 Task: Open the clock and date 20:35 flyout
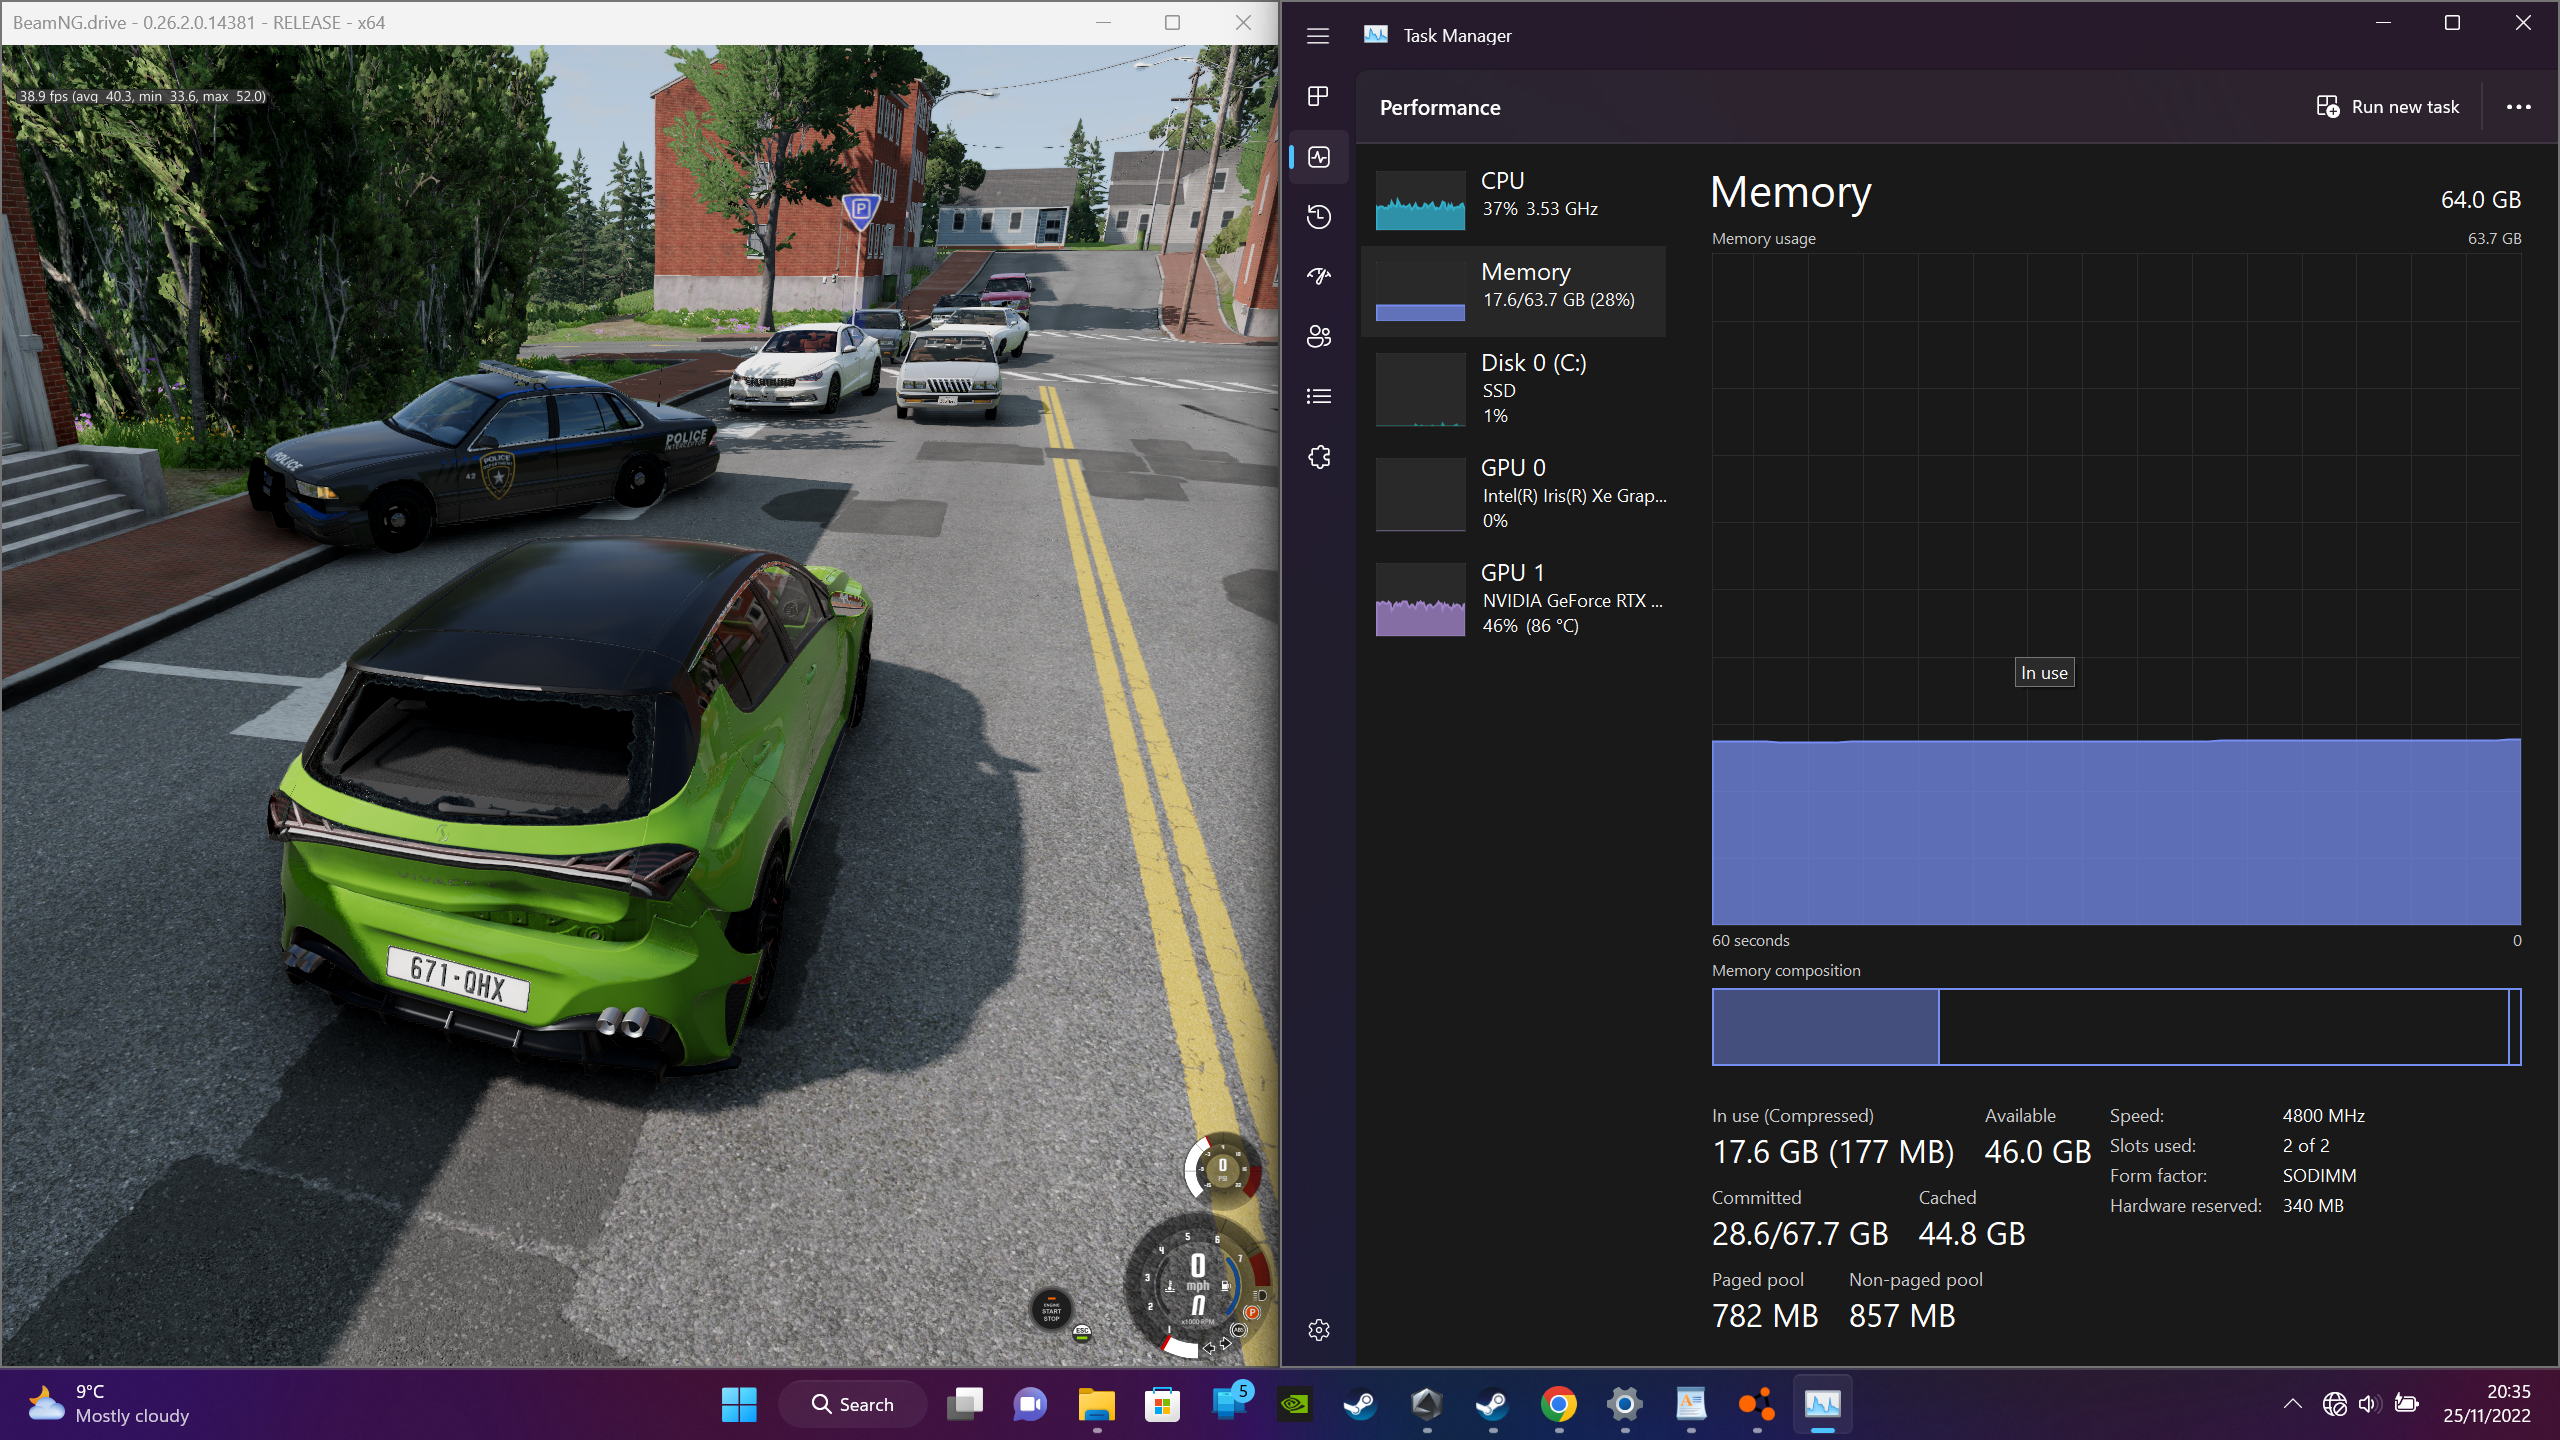tap(2487, 1404)
